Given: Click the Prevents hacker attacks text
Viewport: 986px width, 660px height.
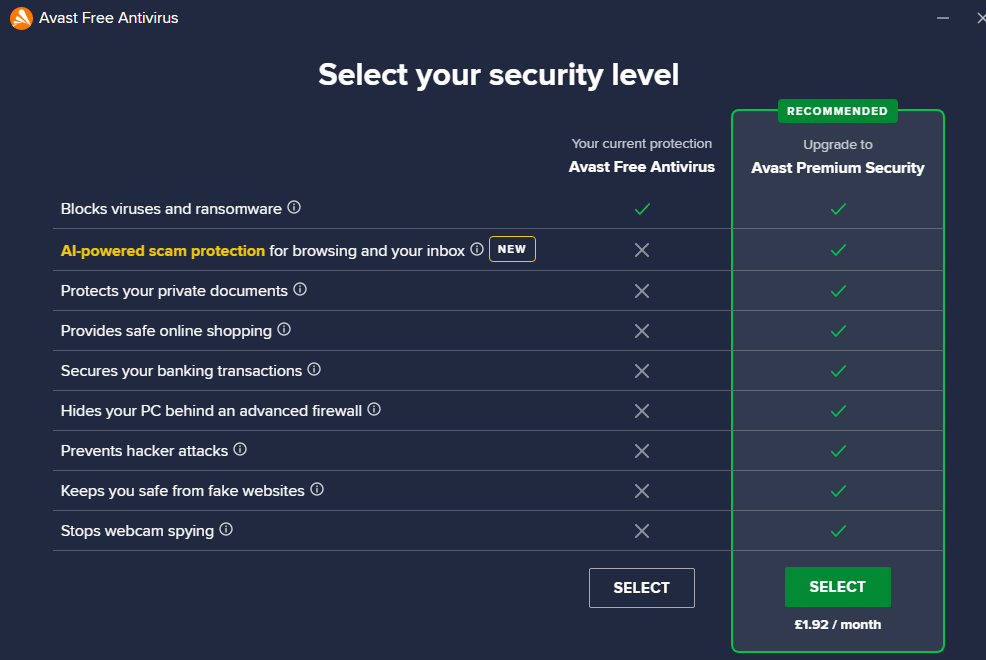Looking at the screenshot, I should (144, 451).
